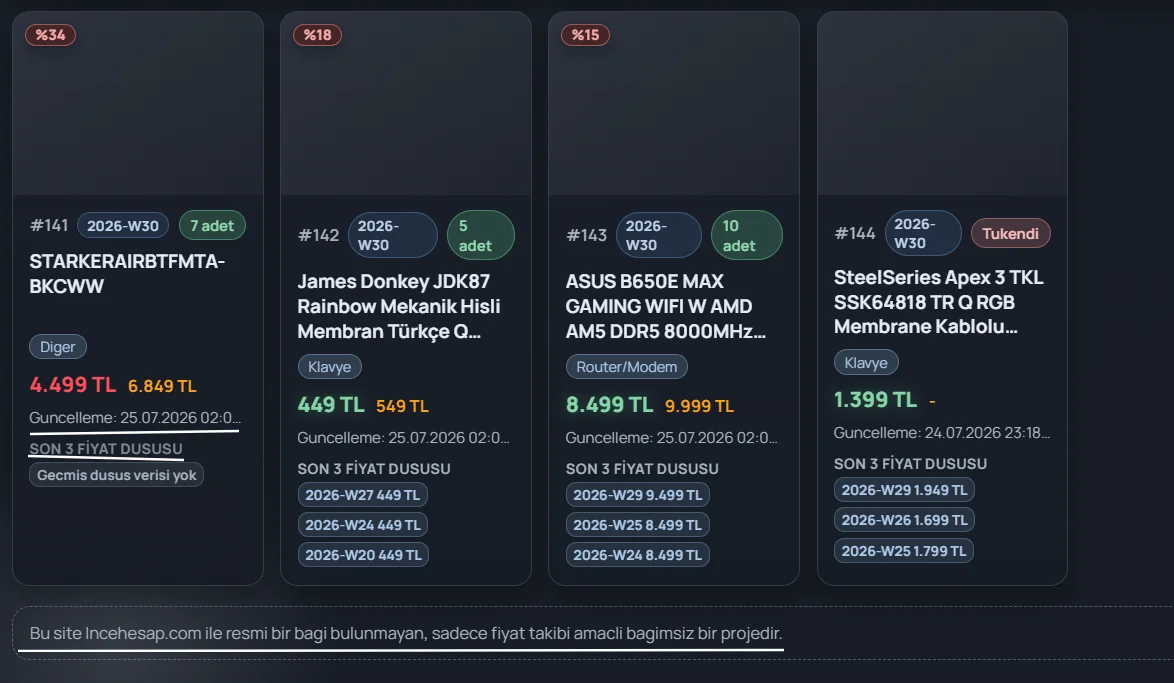
Task: Open the ASUS B650E MAX product image
Action: 674,103
